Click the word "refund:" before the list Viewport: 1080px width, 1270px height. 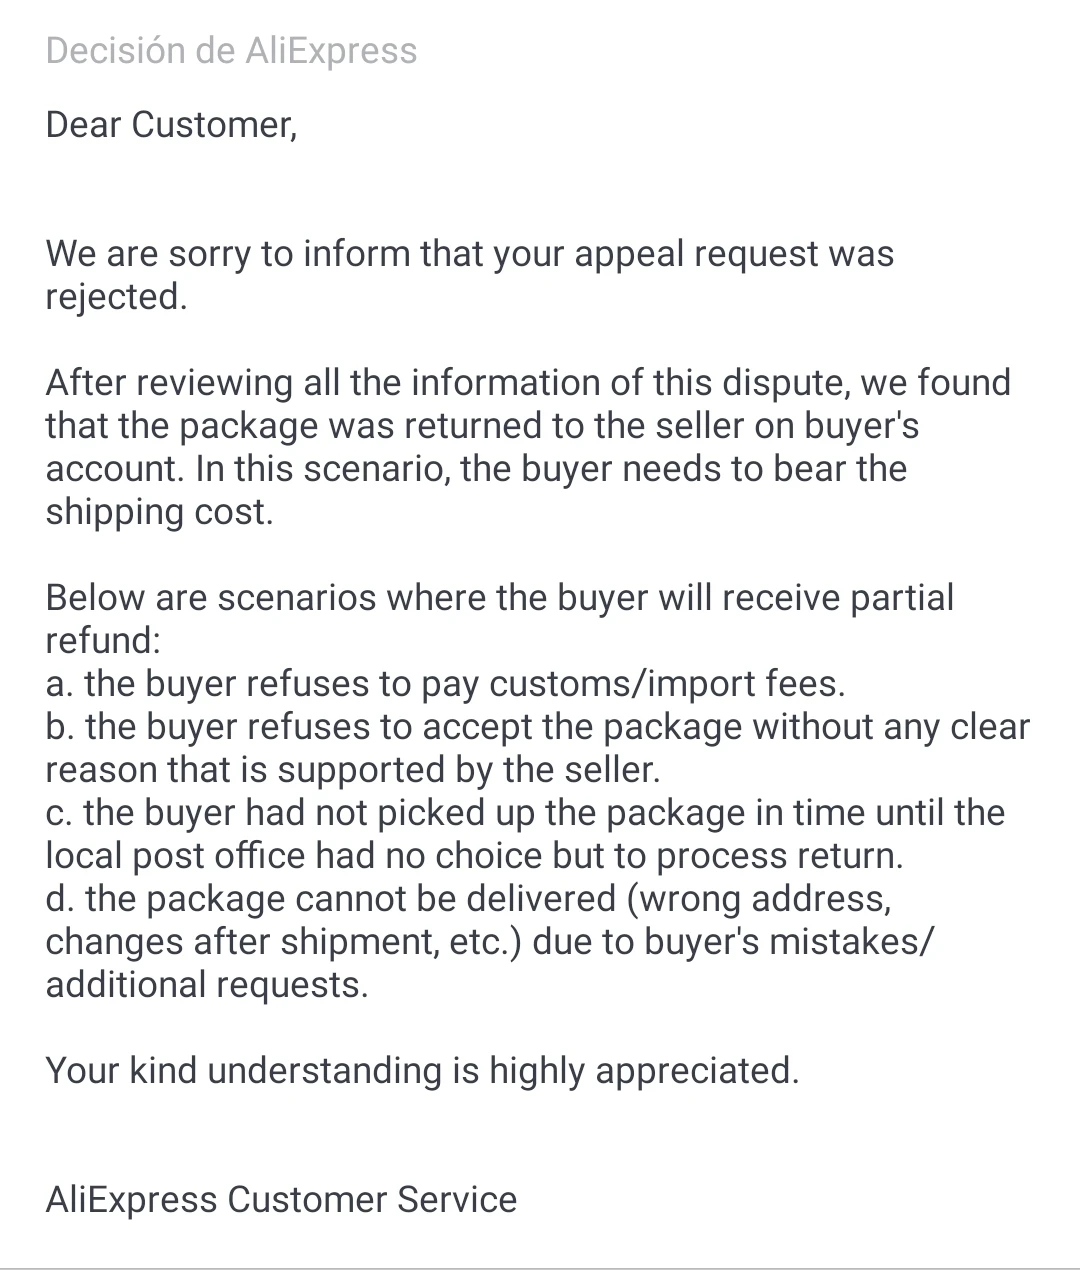(103, 641)
